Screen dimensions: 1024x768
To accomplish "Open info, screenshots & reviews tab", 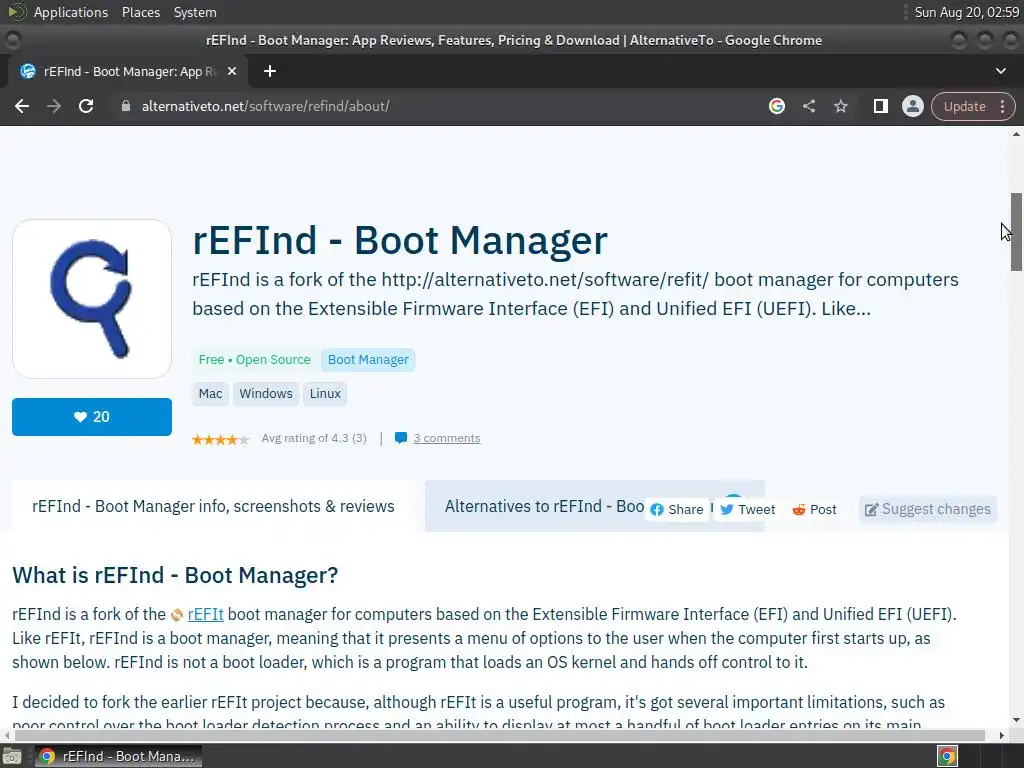I will [x=213, y=507].
